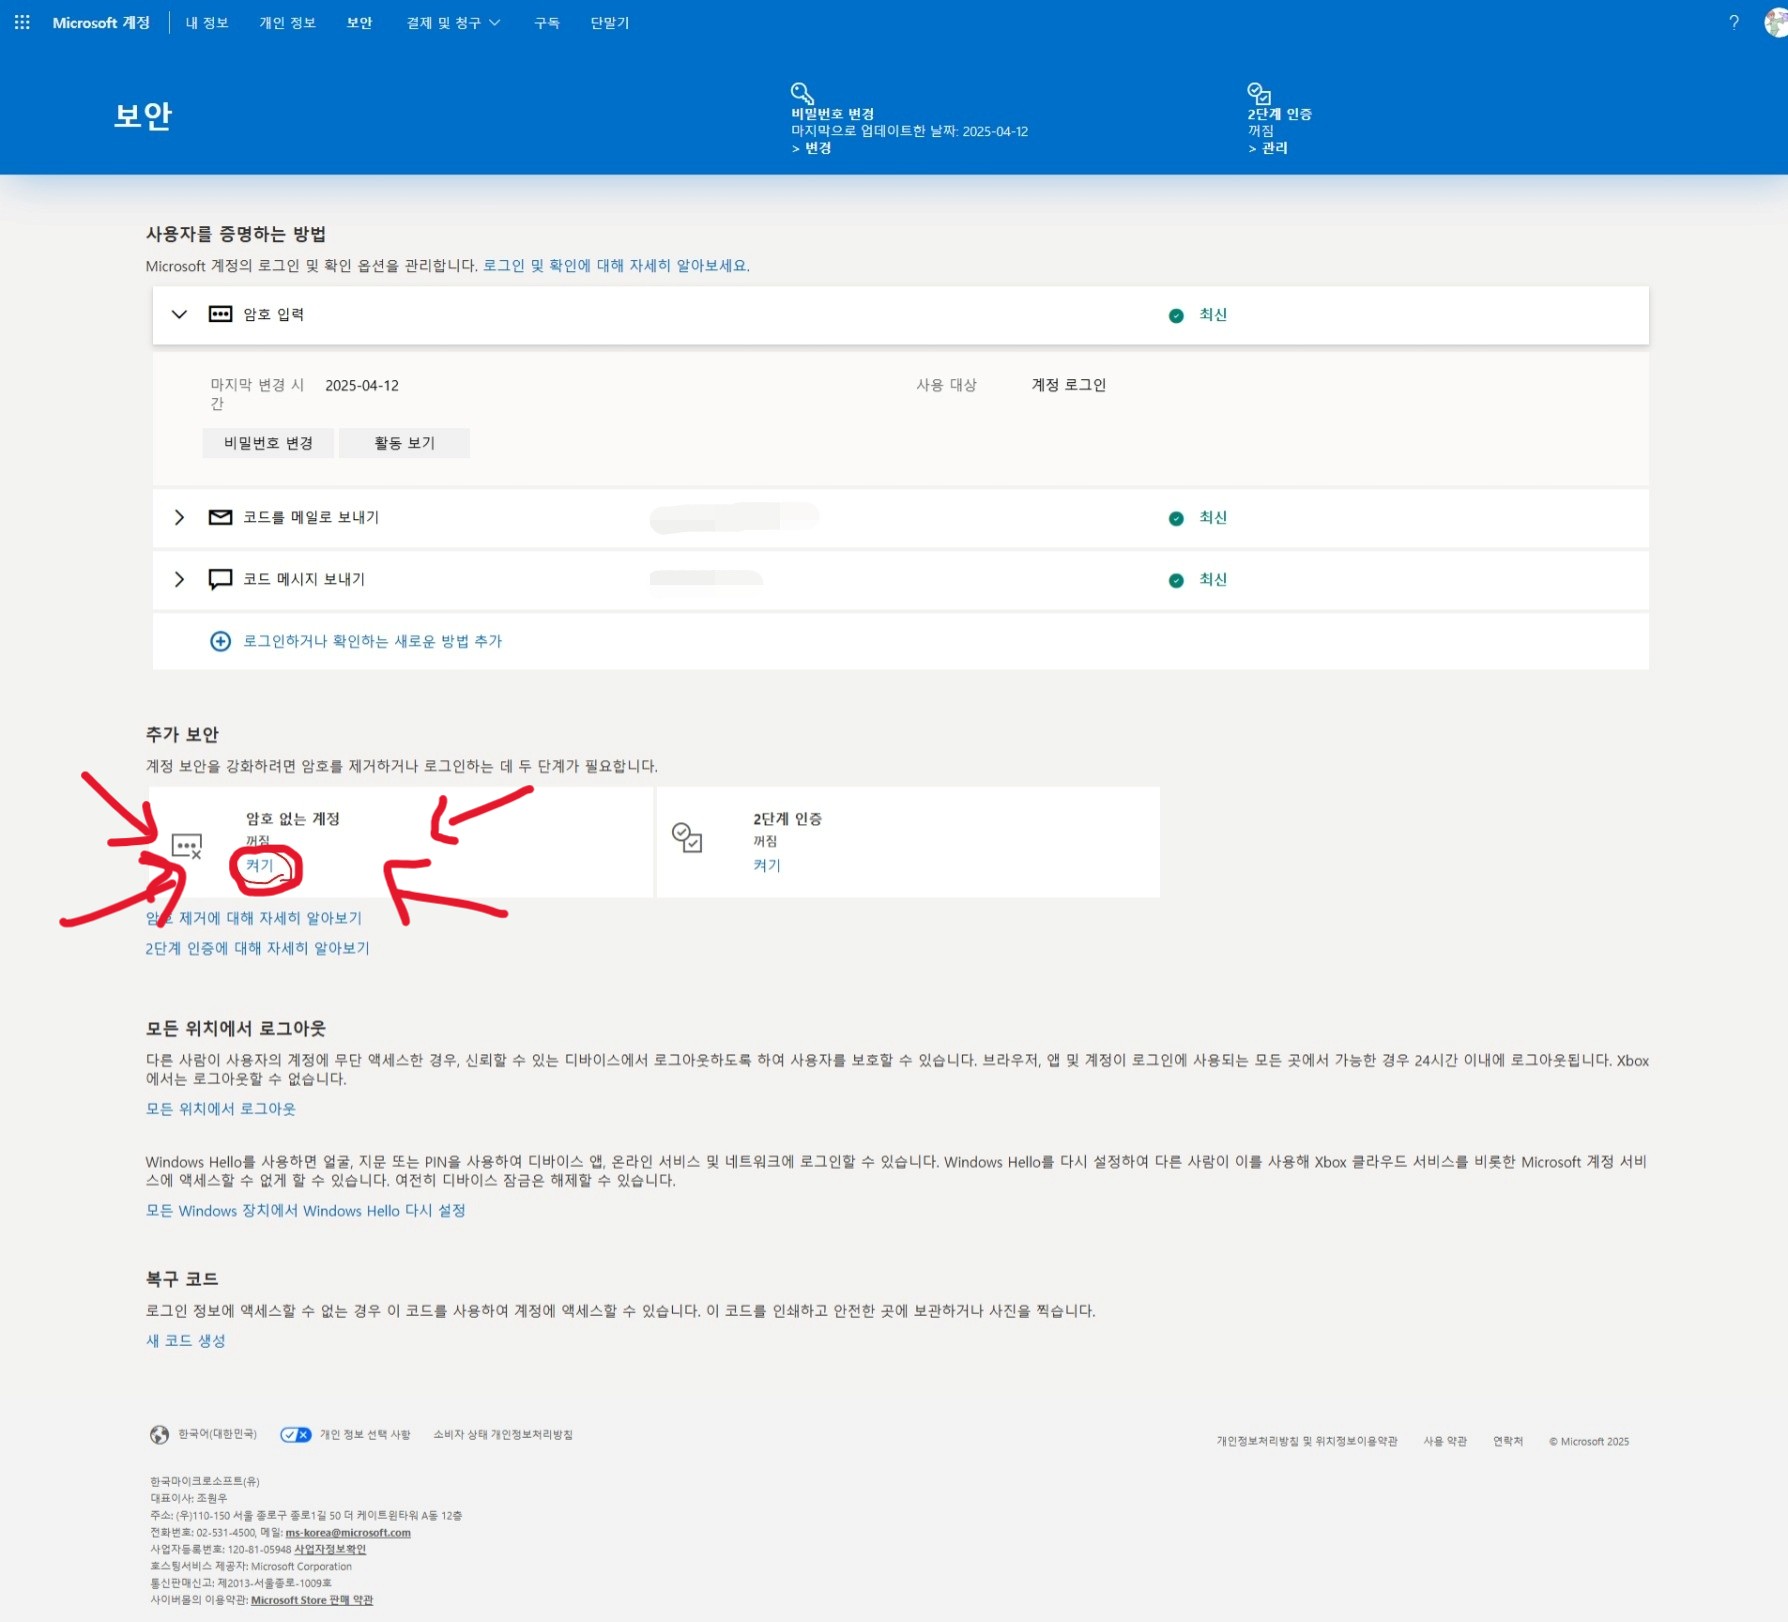This screenshot has width=1788, height=1622.
Task: Turn on 암호 없는 계정 via 켜기
Action: (259, 865)
